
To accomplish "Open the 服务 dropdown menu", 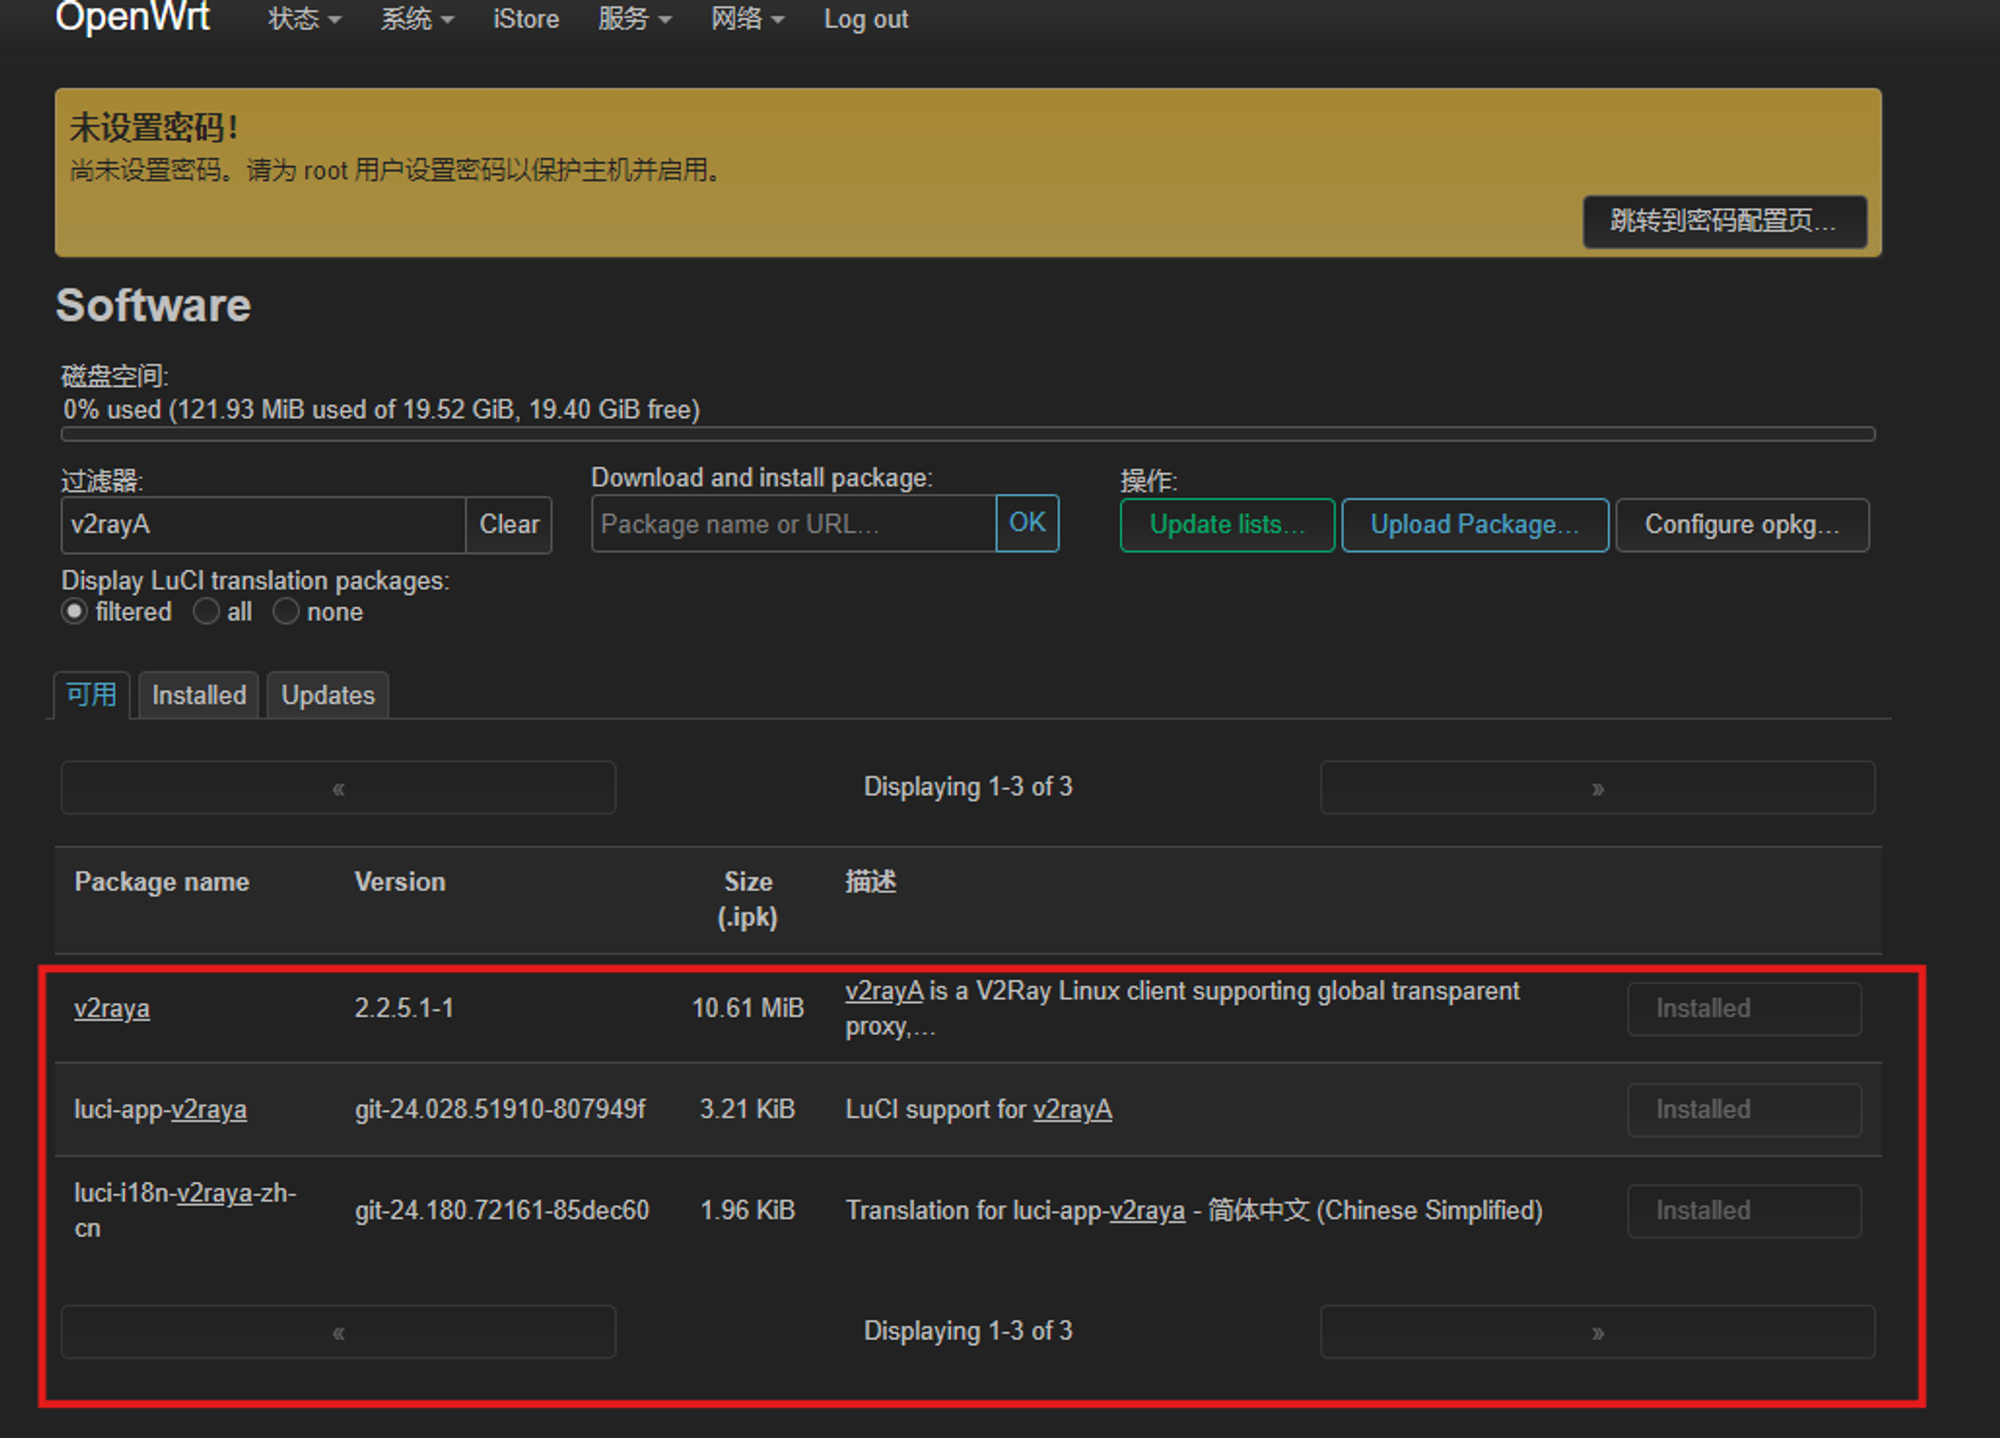I will (x=634, y=19).
